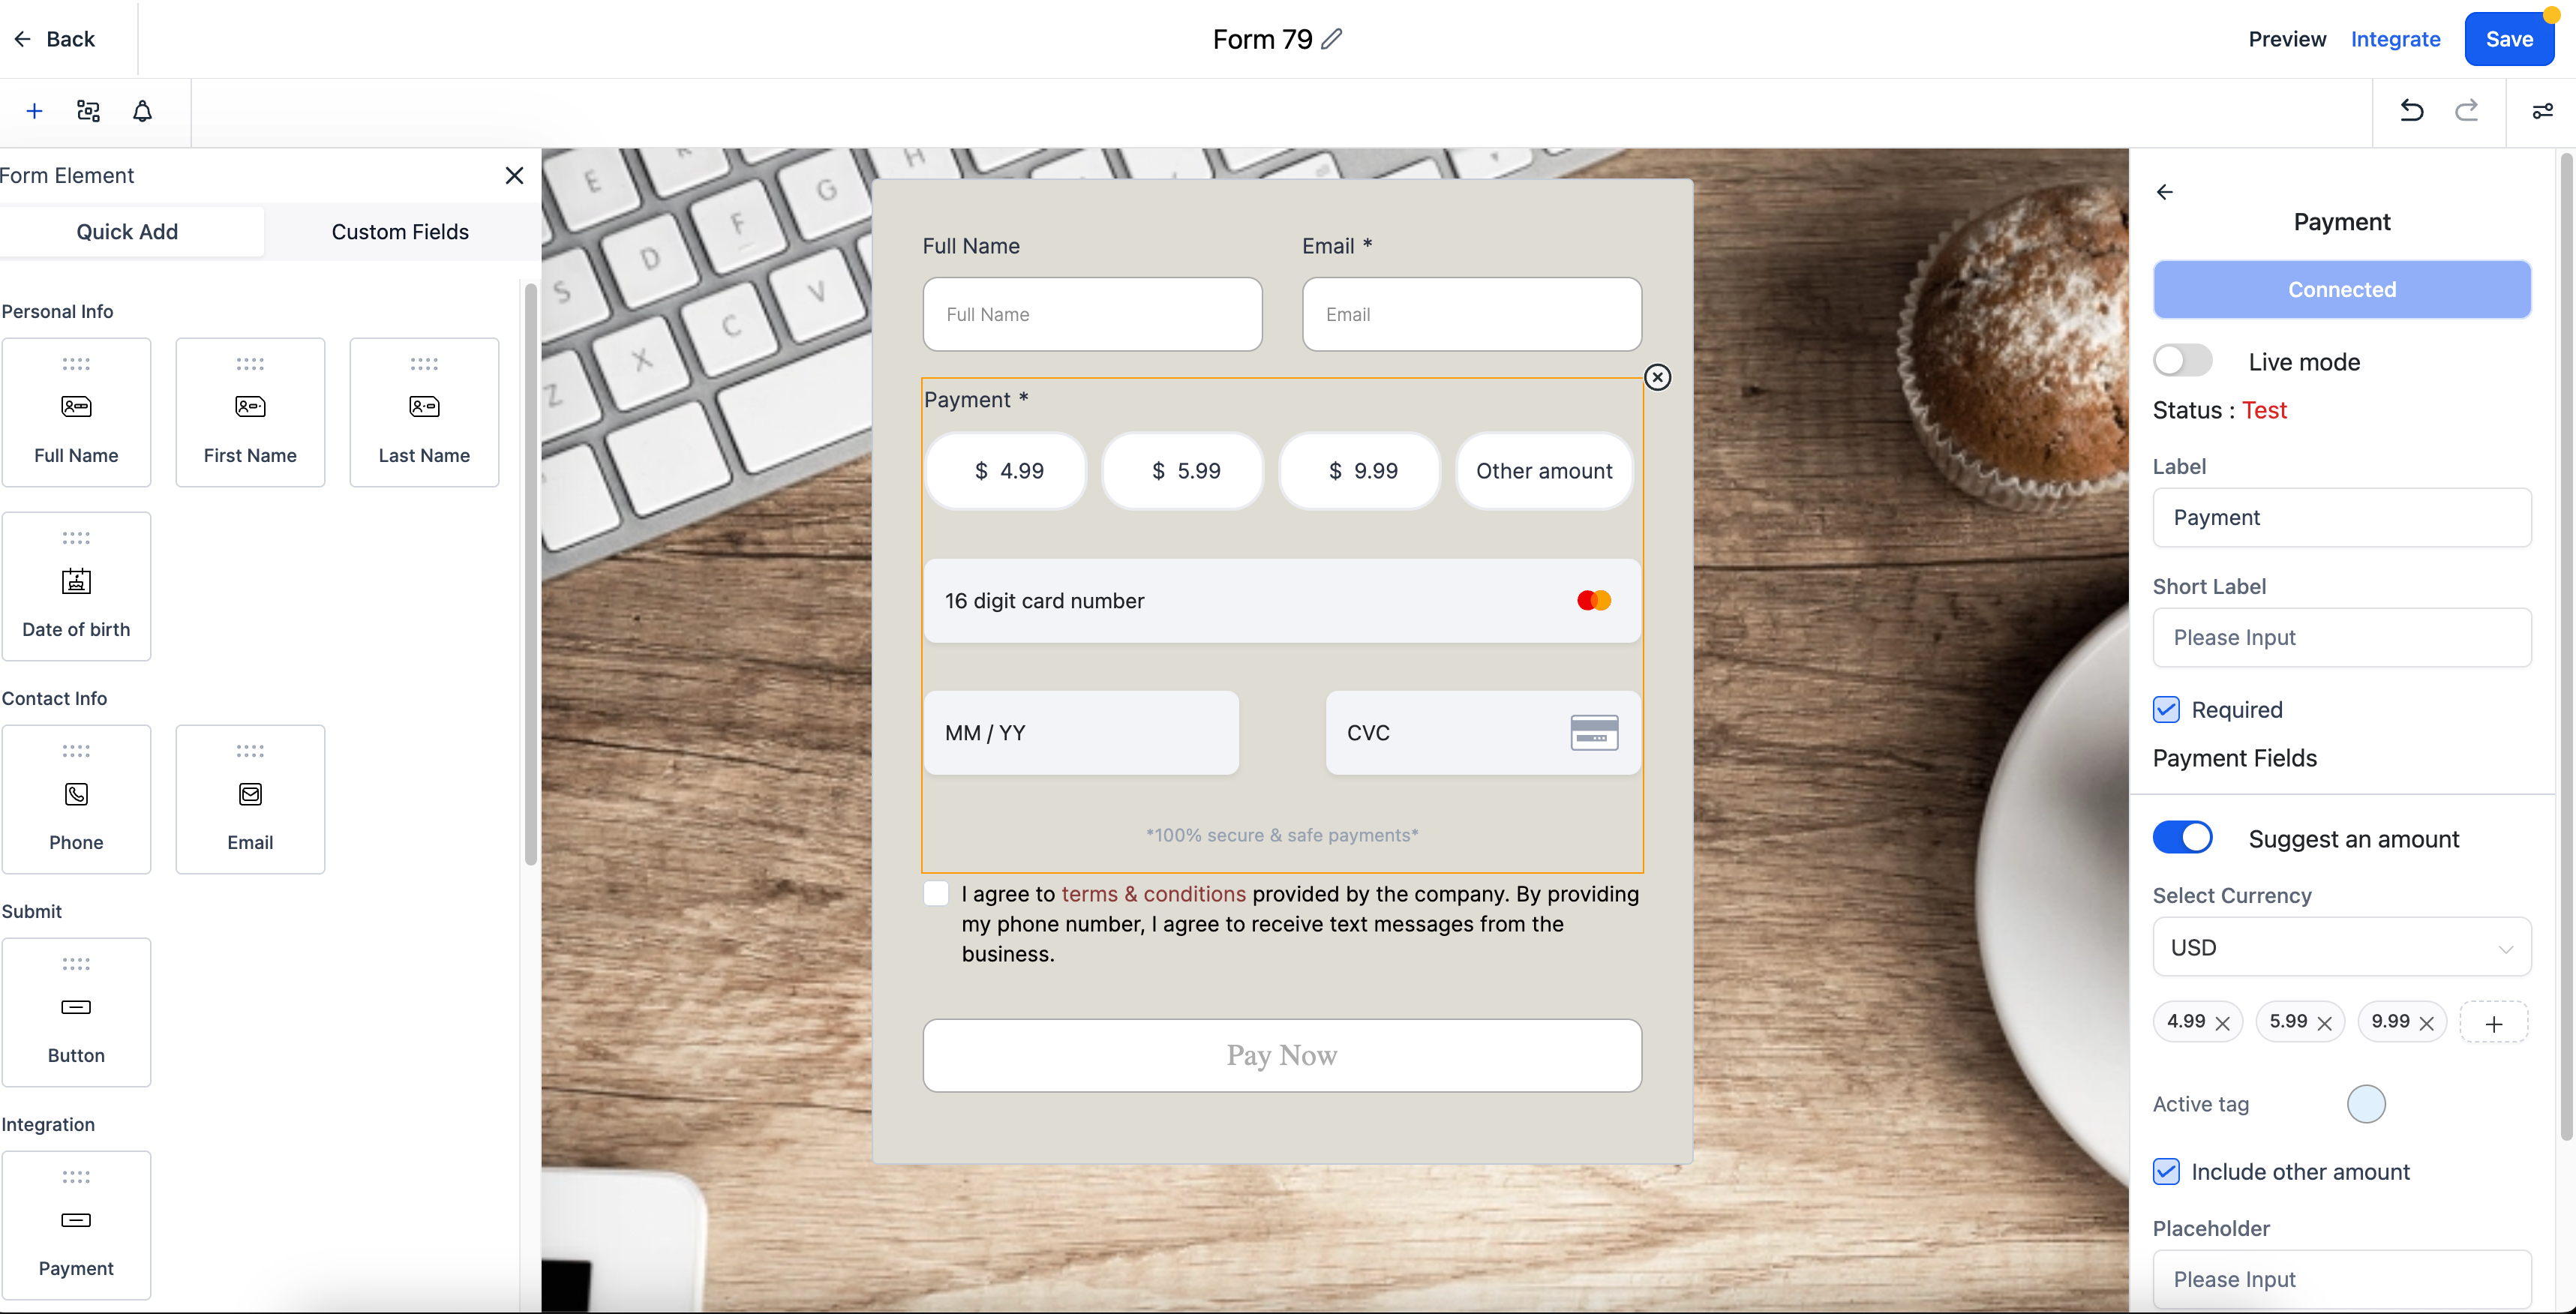
Task: Click the Payment label input field
Action: 2341,516
